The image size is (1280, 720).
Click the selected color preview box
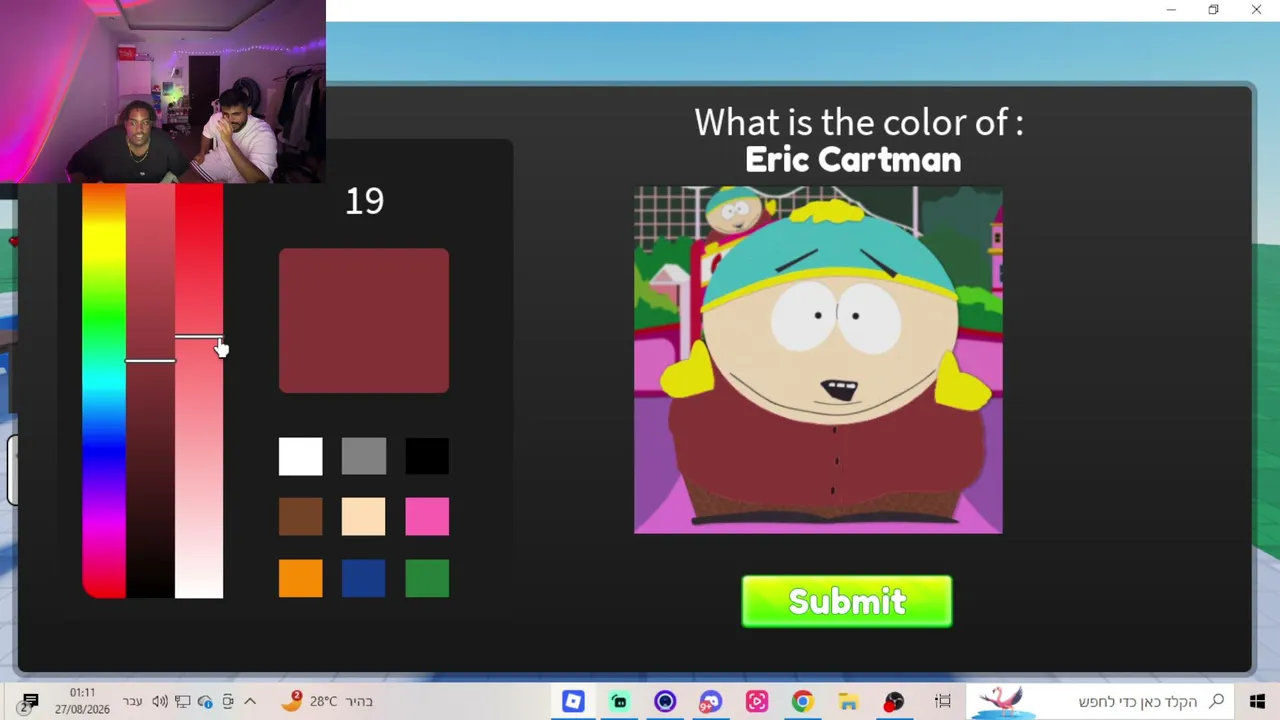click(x=364, y=321)
